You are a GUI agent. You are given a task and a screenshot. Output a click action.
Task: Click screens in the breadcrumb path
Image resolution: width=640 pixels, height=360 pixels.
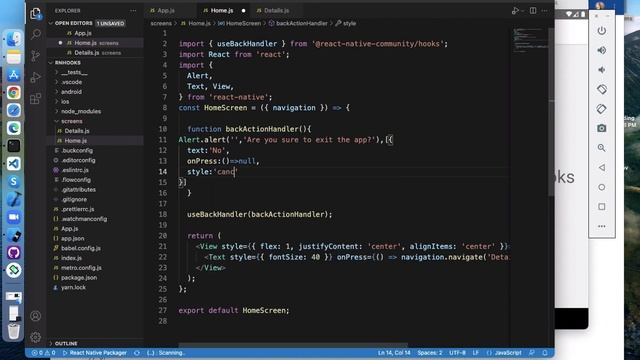pos(161,23)
